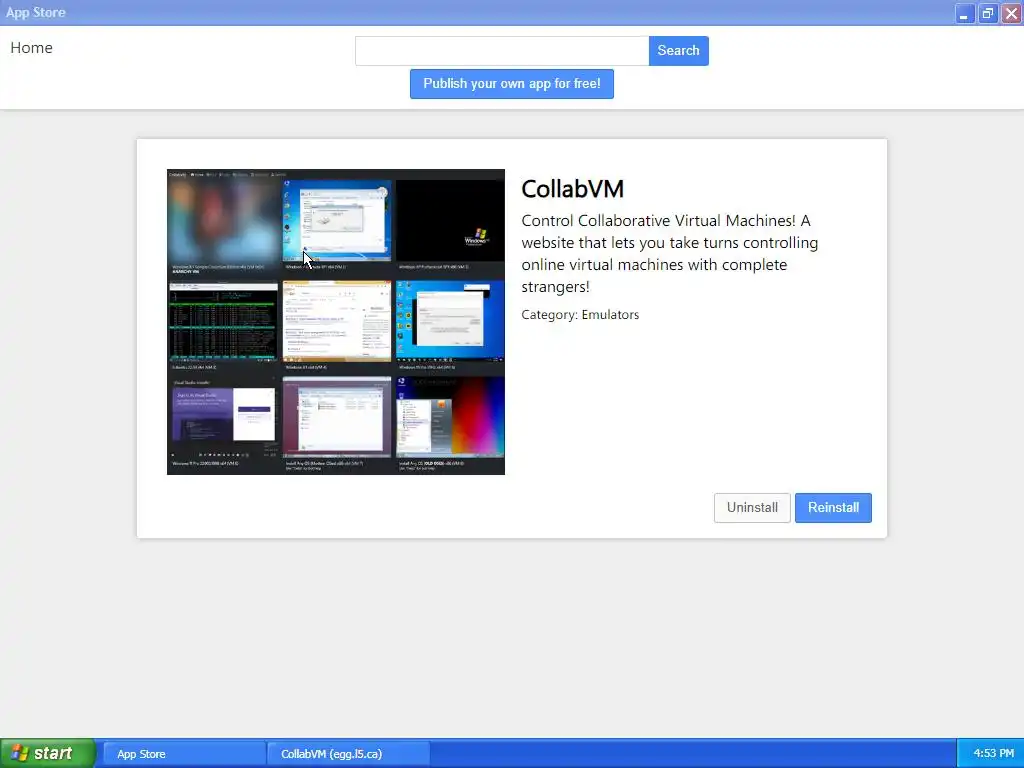Check the 4:53 PM system clock
The height and width of the screenshot is (768, 1024).
coord(993,754)
